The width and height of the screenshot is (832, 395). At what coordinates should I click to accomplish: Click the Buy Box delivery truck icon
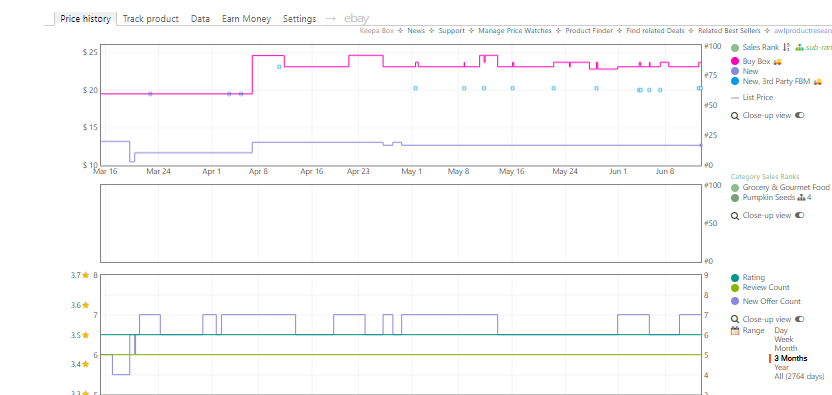point(777,62)
